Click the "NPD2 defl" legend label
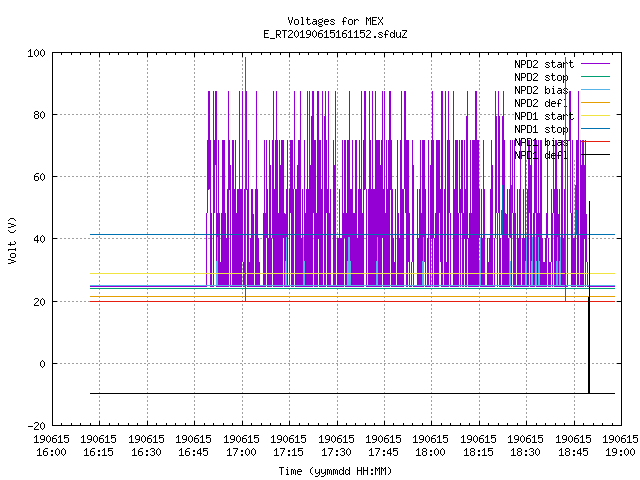 coord(541,103)
